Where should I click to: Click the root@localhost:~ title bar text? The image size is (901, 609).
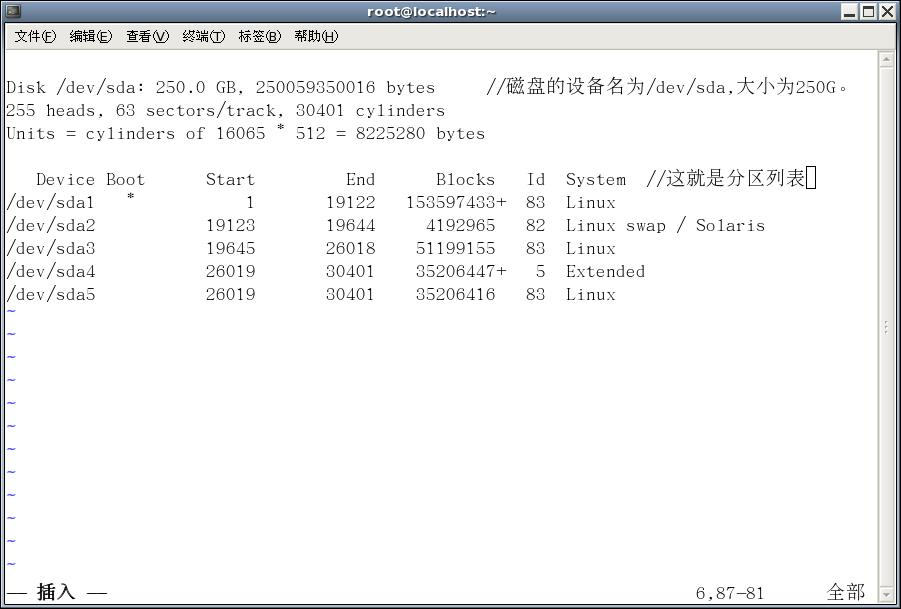click(430, 11)
